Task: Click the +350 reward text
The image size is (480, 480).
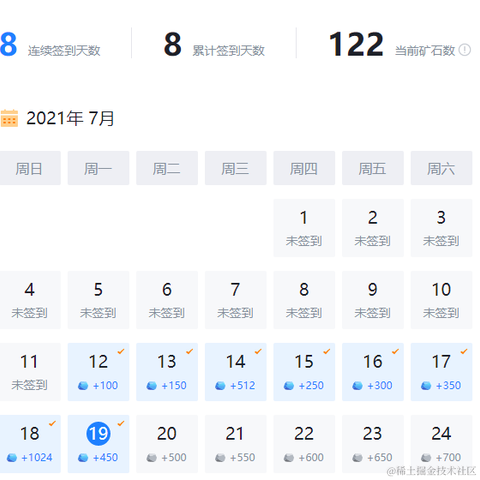Action: (x=449, y=386)
